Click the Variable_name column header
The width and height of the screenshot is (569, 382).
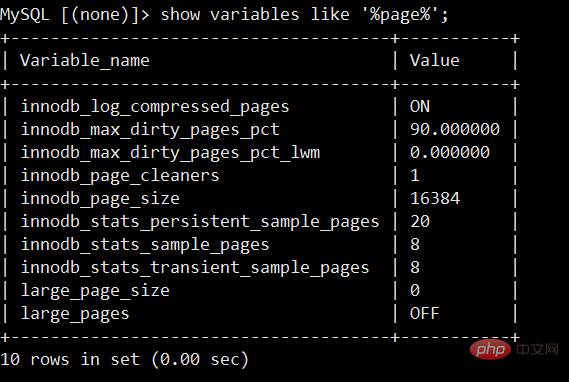click(x=85, y=60)
